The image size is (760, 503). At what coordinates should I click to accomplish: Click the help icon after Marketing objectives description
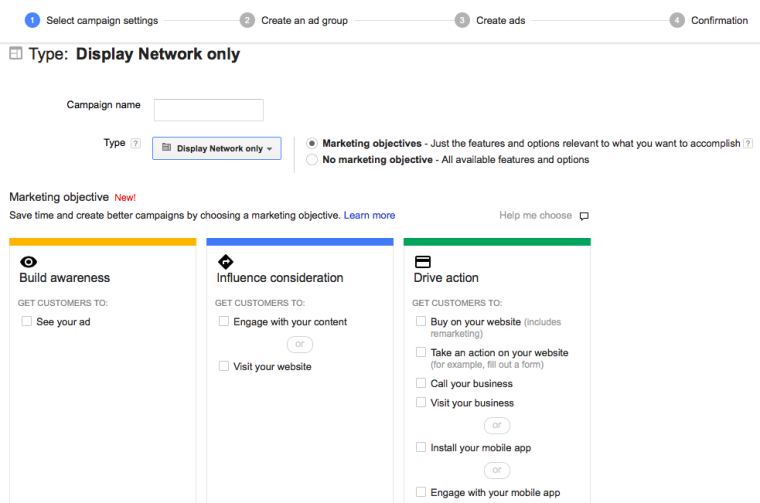pyautogui.click(x=748, y=144)
